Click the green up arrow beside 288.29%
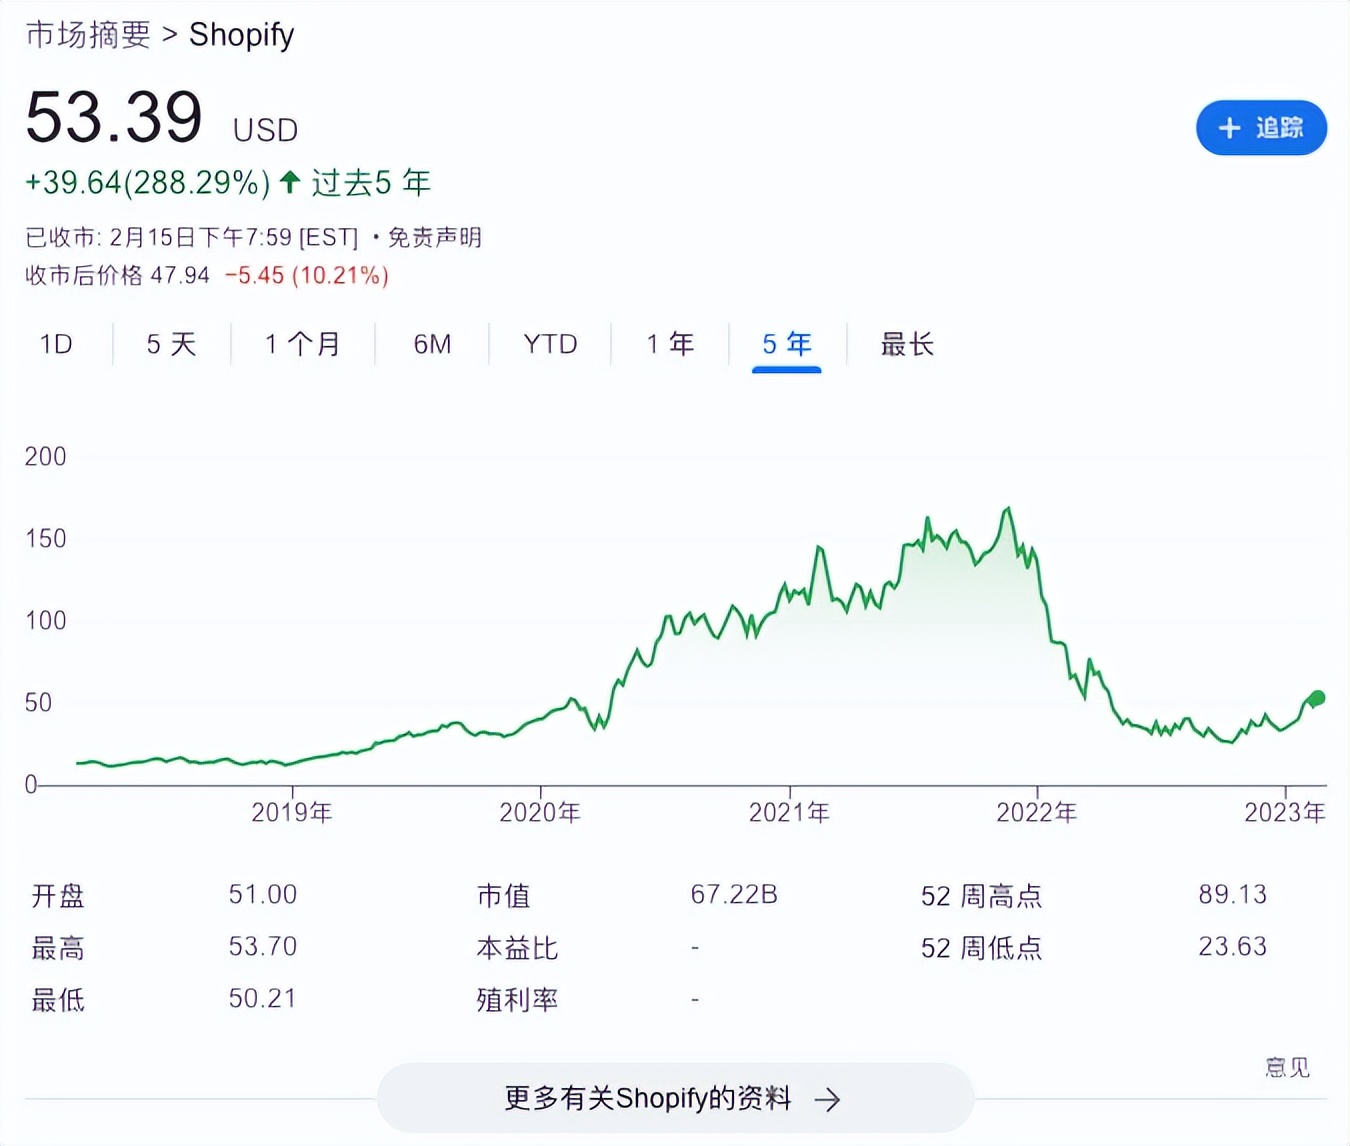This screenshot has width=1350, height=1146. pos(290,182)
